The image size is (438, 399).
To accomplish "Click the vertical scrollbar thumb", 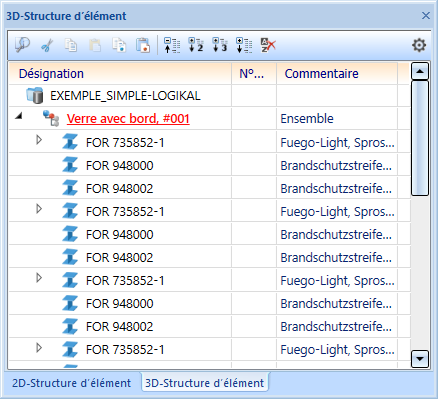I will 420,138.
